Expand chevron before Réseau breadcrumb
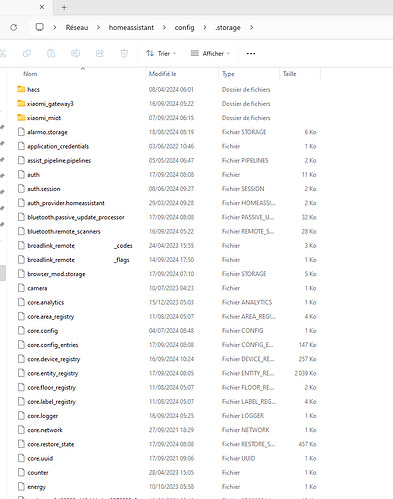The width and height of the screenshot is (393, 499). (55, 27)
